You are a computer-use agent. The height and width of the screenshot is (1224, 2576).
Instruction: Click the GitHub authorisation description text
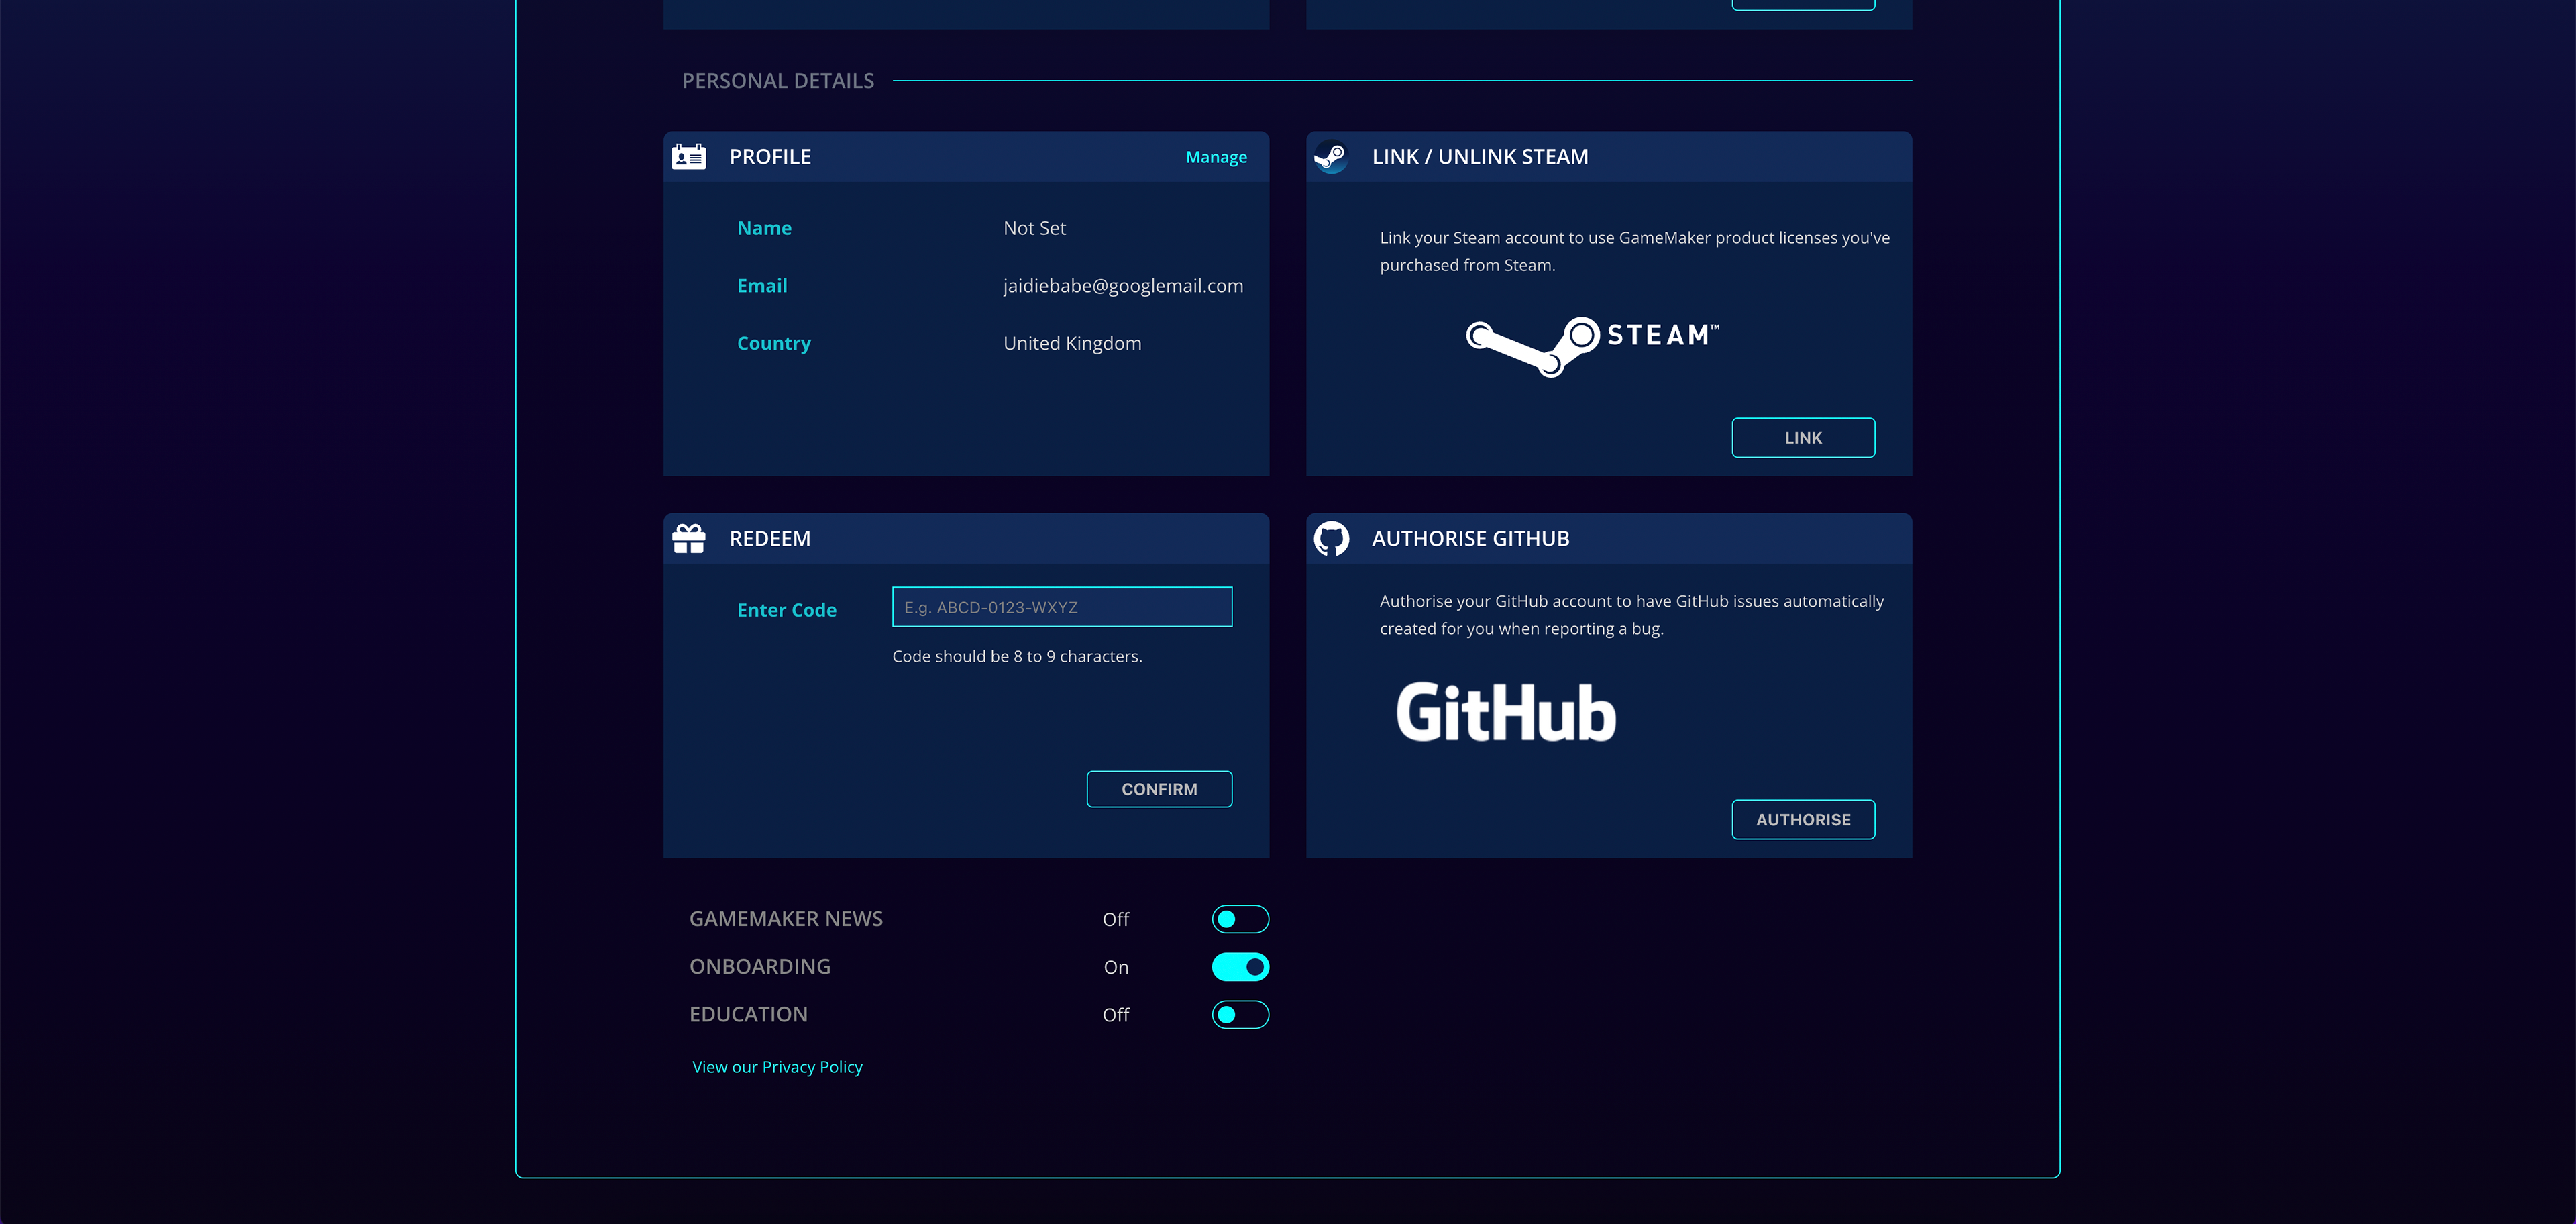1631,615
